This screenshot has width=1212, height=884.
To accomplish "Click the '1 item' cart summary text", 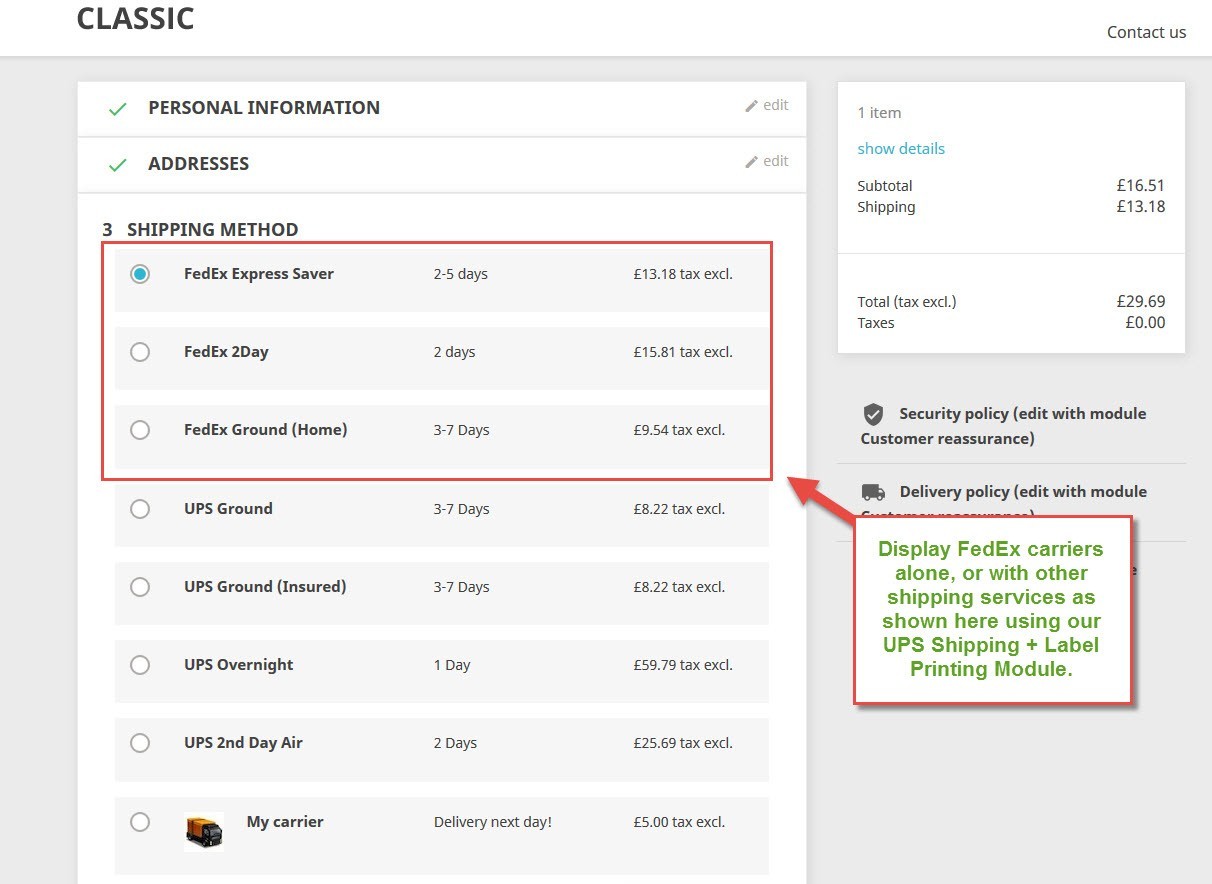I will pos(879,113).
